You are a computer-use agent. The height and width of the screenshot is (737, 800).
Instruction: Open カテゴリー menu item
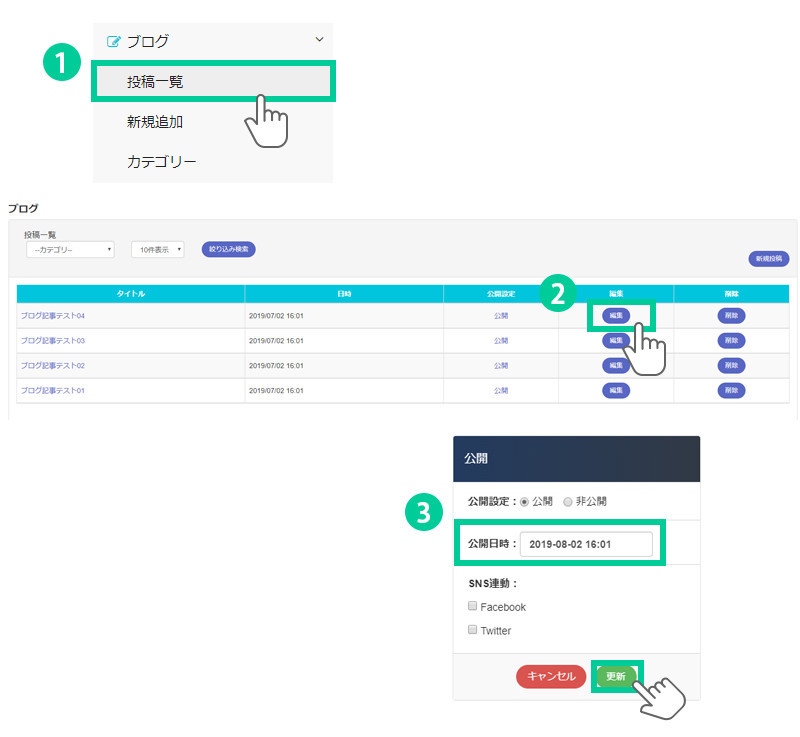click(161, 161)
